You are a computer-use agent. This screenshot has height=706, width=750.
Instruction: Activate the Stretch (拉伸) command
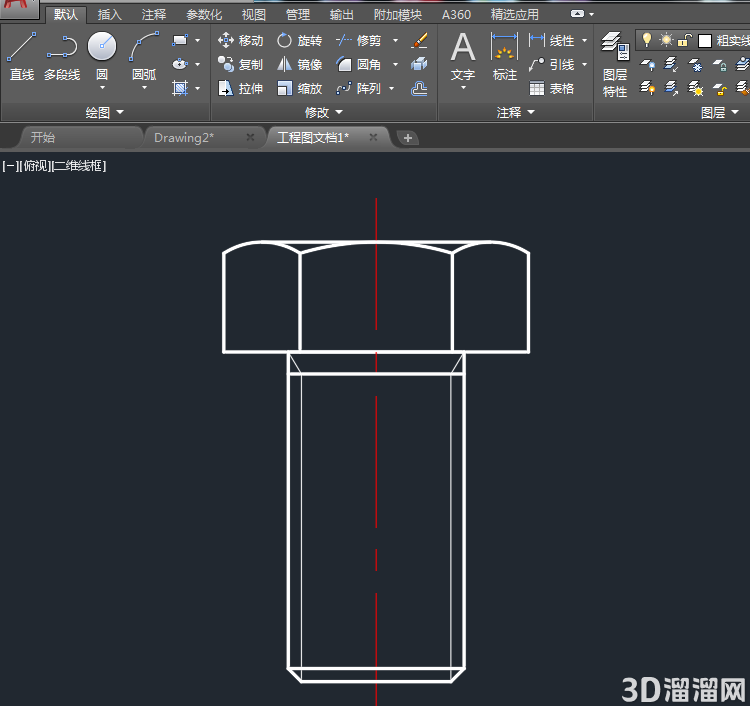pyautogui.click(x=241, y=88)
